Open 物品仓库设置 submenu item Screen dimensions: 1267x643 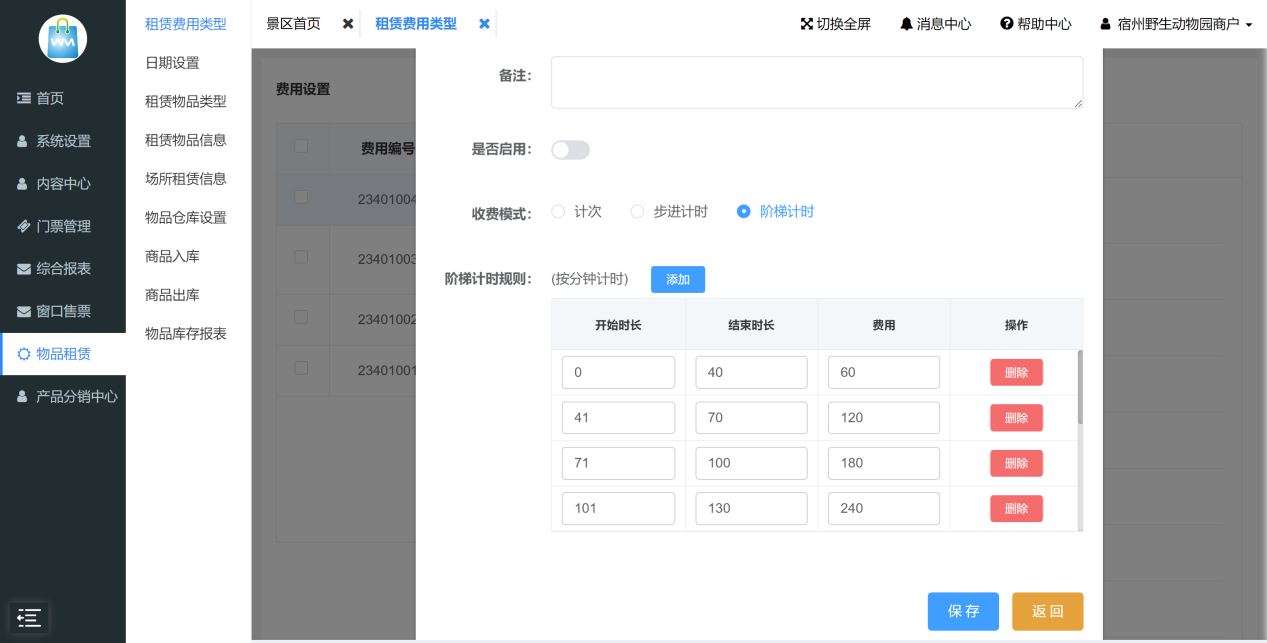tap(186, 217)
